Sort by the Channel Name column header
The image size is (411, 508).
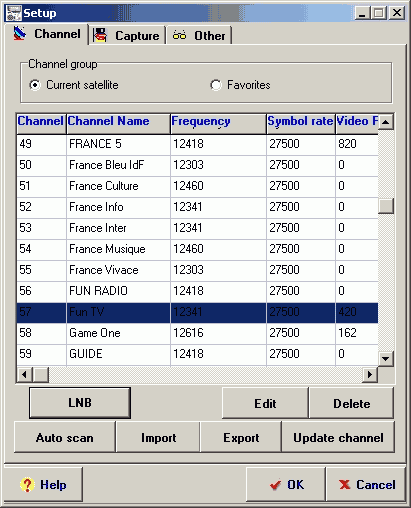pos(118,124)
